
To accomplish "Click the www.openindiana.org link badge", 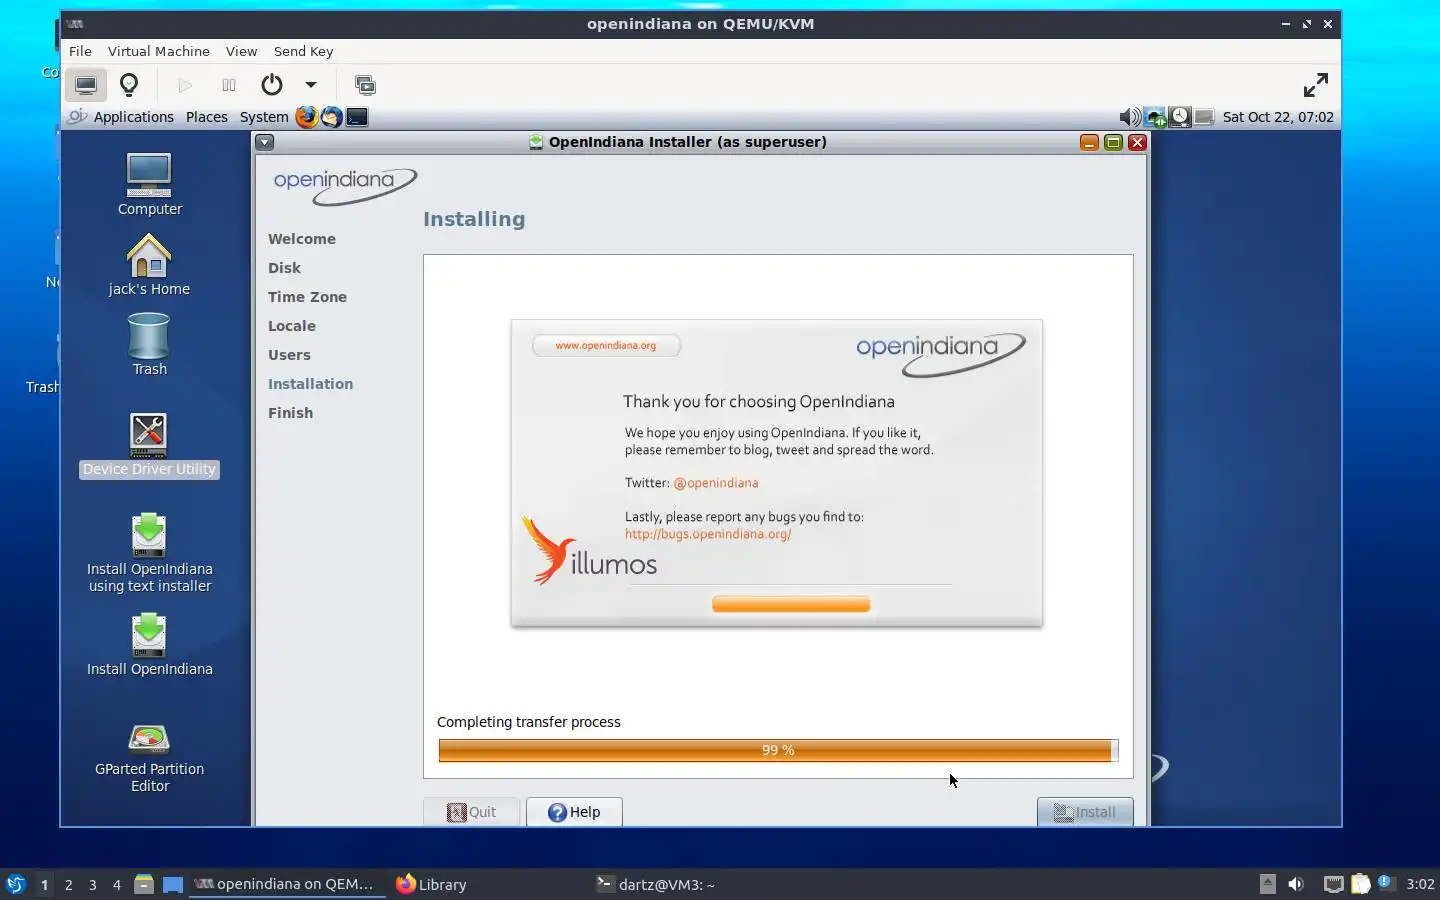I will coord(606,345).
